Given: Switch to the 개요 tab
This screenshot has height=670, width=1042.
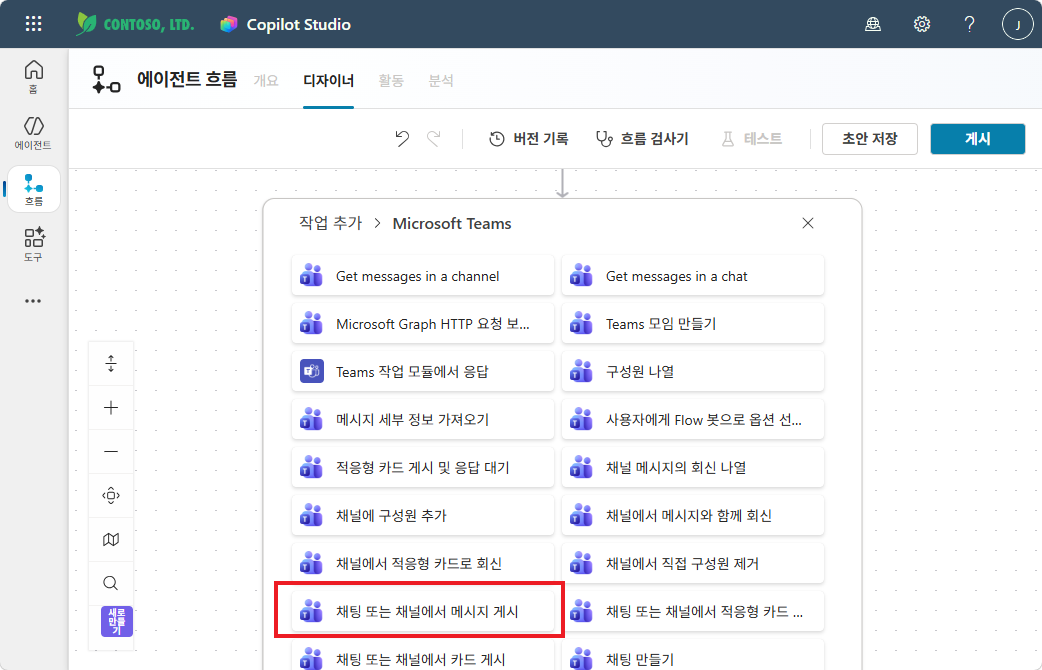Looking at the screenshot, I should point(266,80).
